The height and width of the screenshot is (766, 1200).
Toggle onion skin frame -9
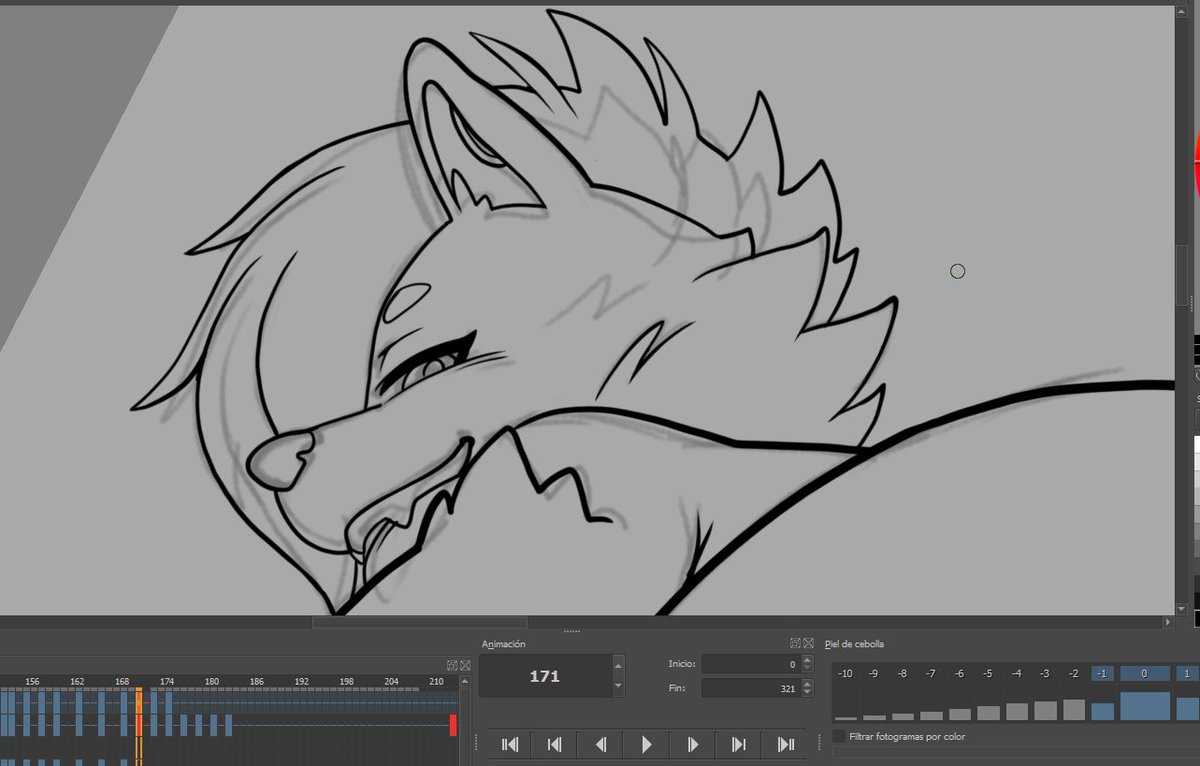coord(875,674)
